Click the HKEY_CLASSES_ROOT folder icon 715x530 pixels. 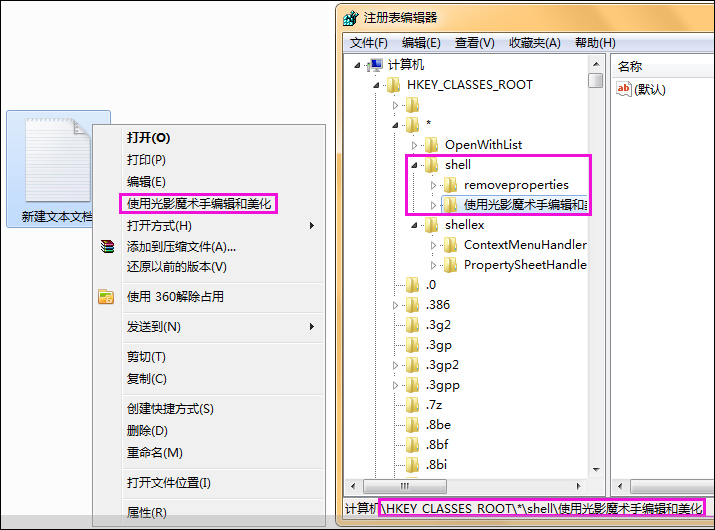click(394, 85)
